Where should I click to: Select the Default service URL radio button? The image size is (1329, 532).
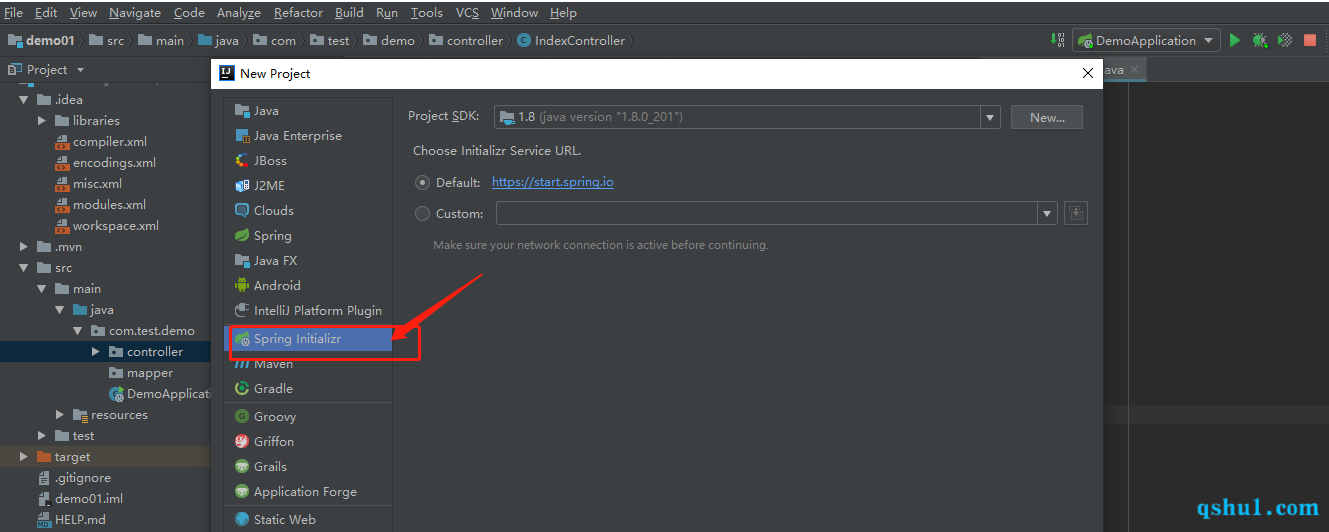[x=422, y=183]
